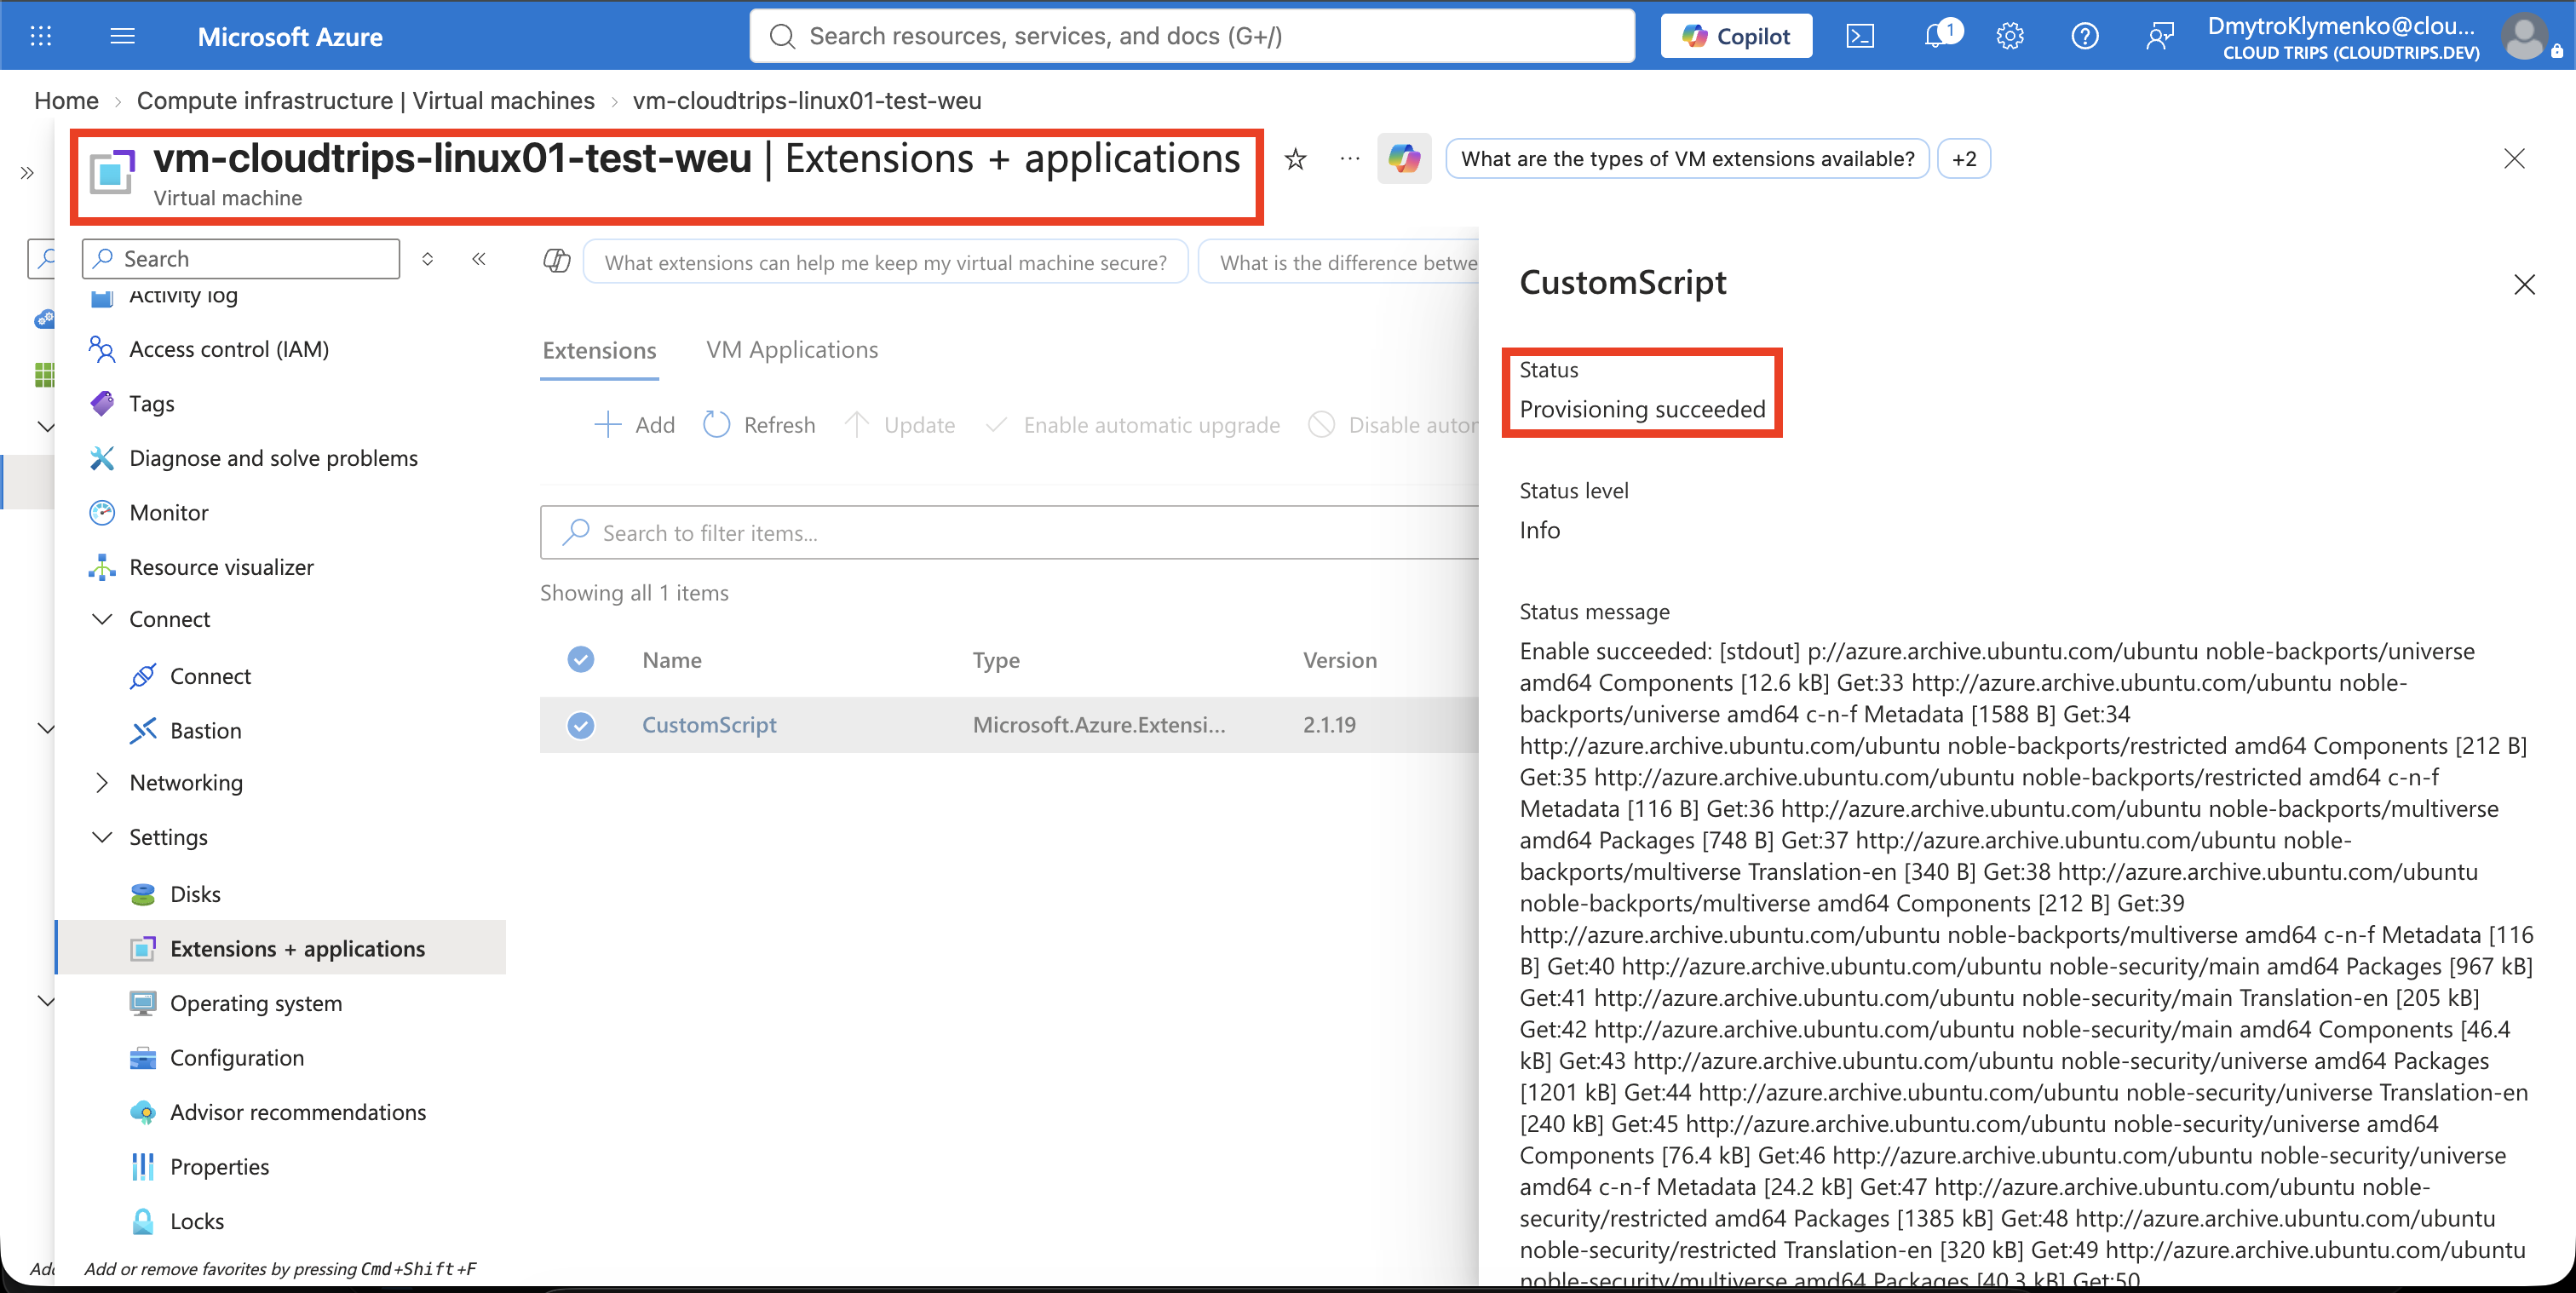
Task: Click Refresh in the toolbar
Action: point(759,425)
